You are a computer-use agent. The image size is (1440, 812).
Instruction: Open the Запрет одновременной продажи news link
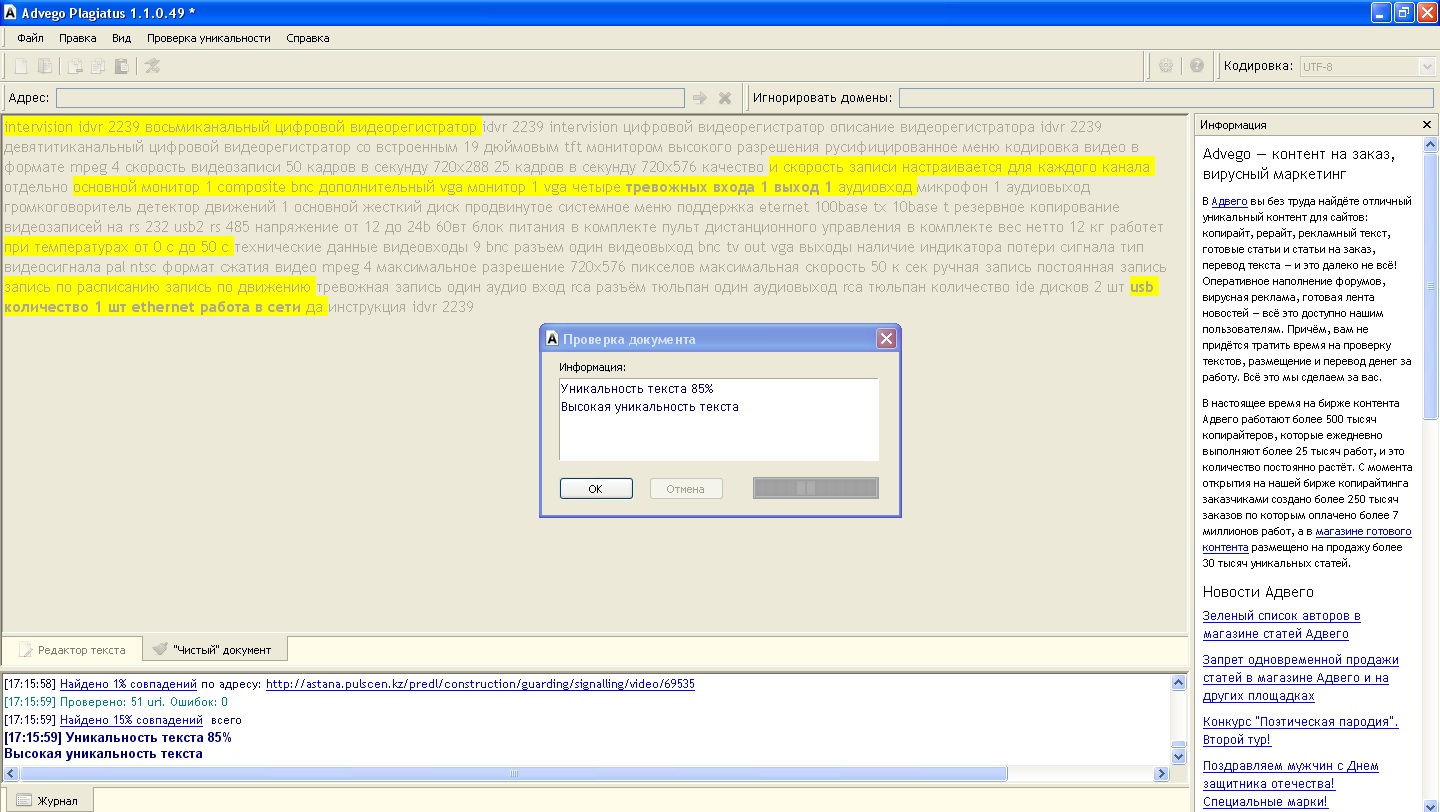[1300, 678]
